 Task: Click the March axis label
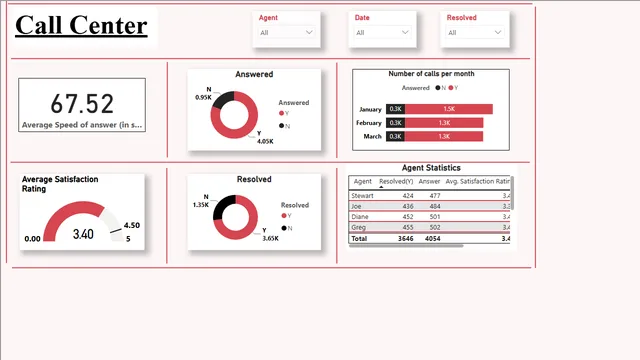[x=372, y=136]
